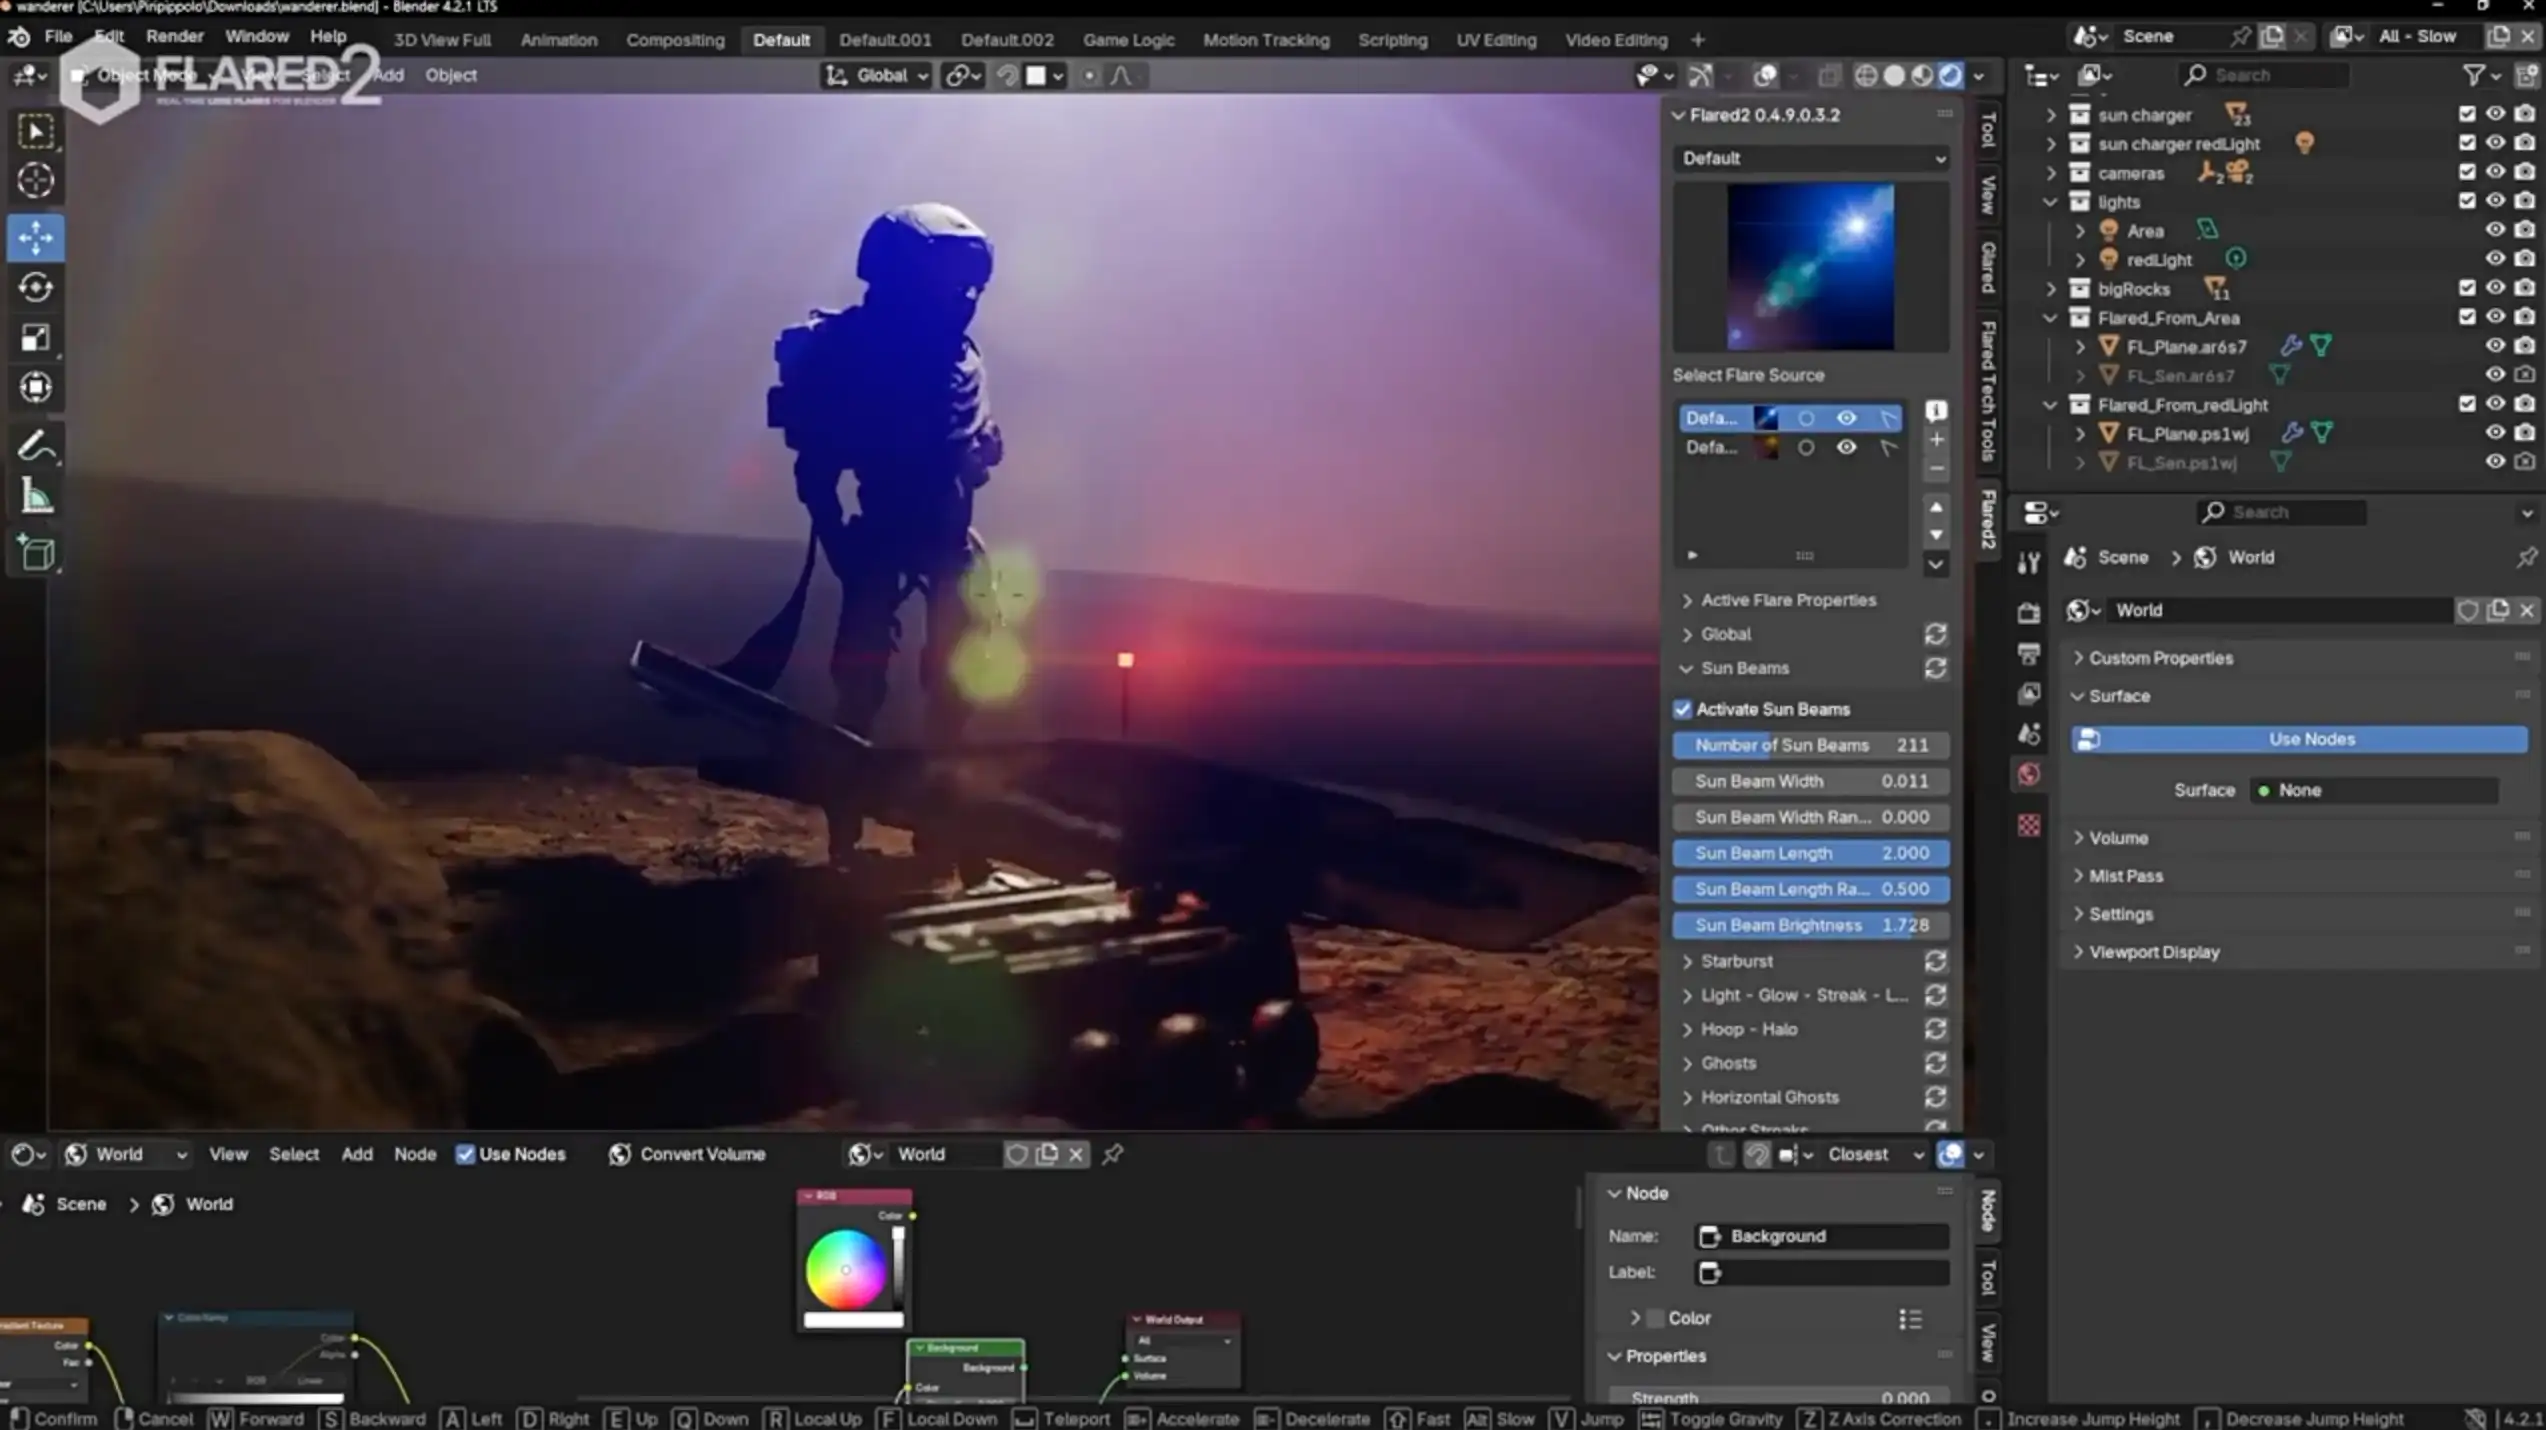Open World properties tab icon
Viewport: 2546px width, 1430px height.
2028,774
